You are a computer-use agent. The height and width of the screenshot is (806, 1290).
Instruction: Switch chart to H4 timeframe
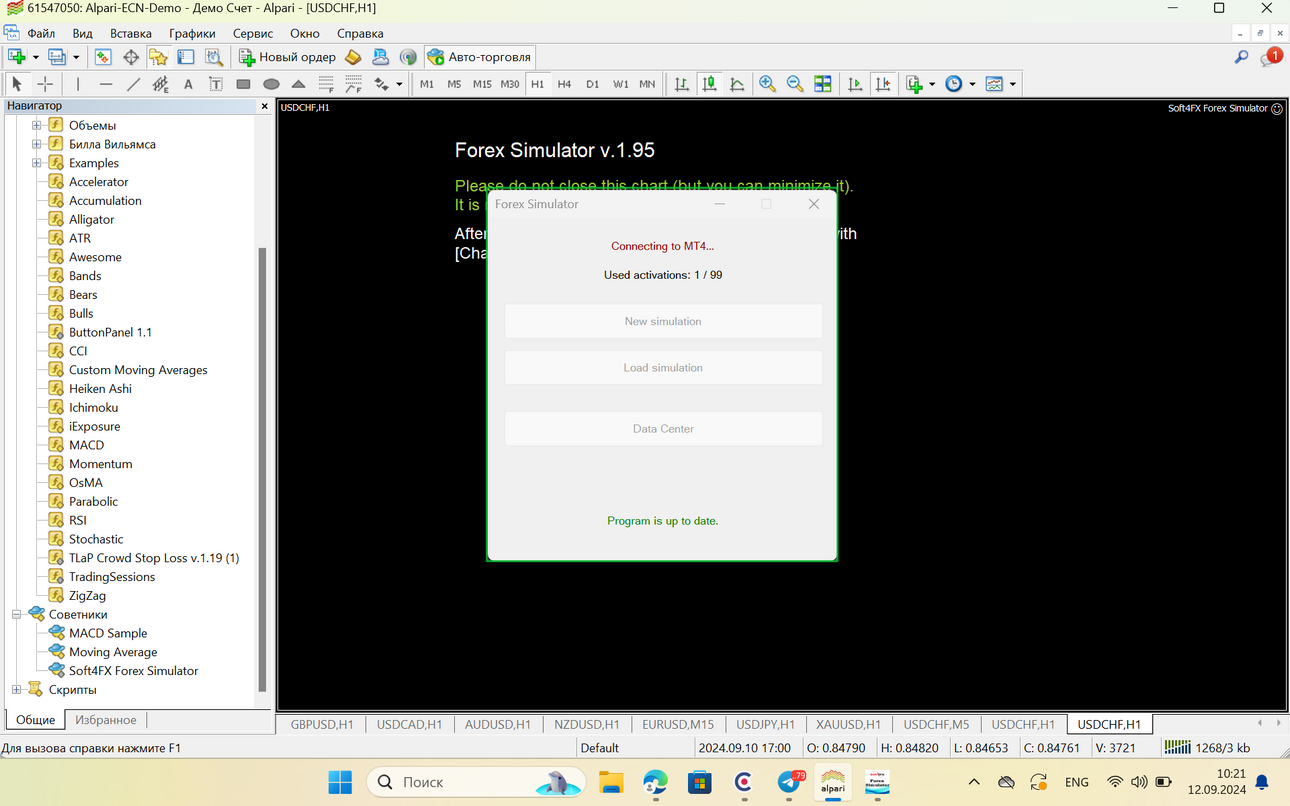pos(564,84)
